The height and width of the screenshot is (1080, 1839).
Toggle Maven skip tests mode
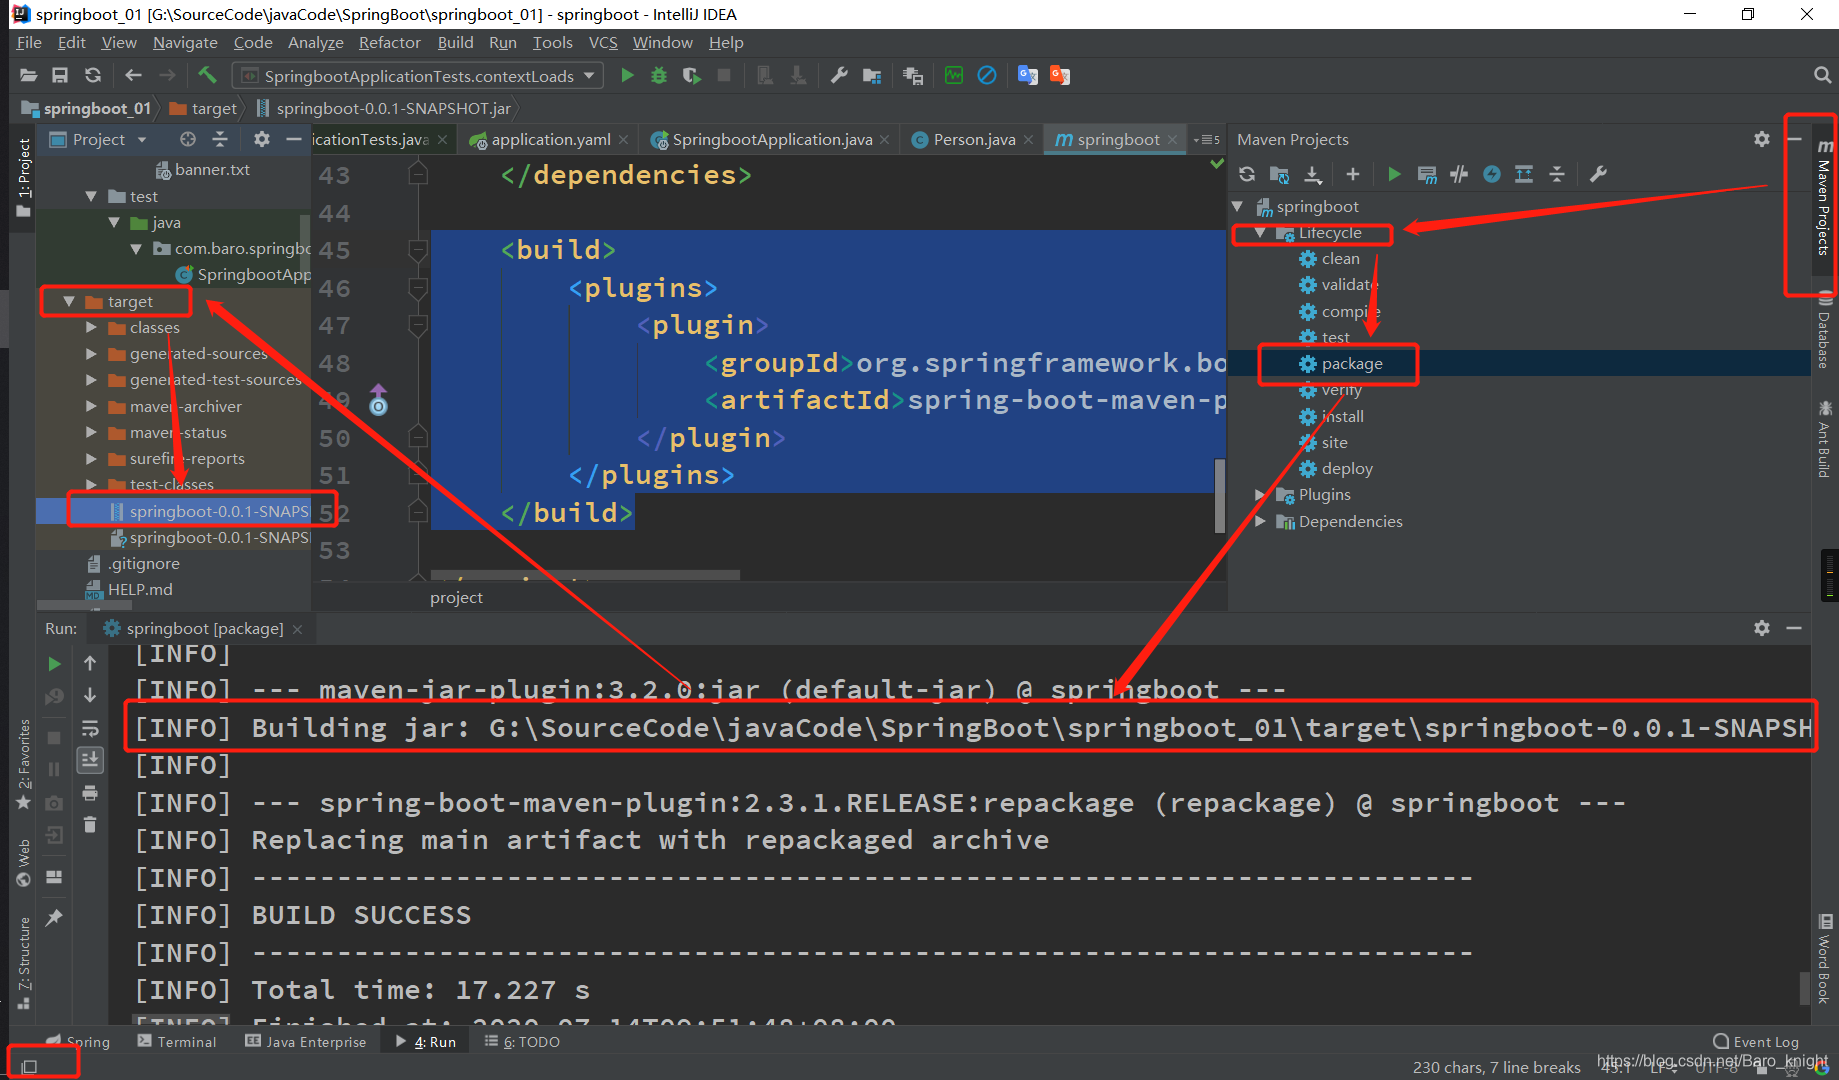[x=1492, y=174]
